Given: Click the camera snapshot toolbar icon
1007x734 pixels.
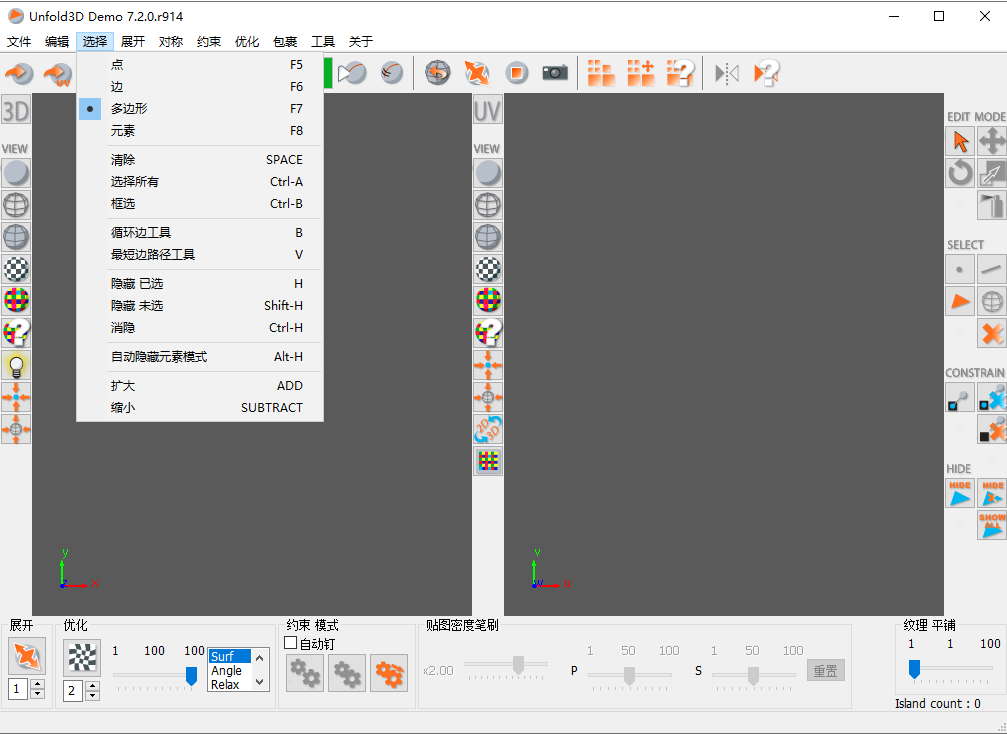Looking at the screenshot, I should coord(555,73).
